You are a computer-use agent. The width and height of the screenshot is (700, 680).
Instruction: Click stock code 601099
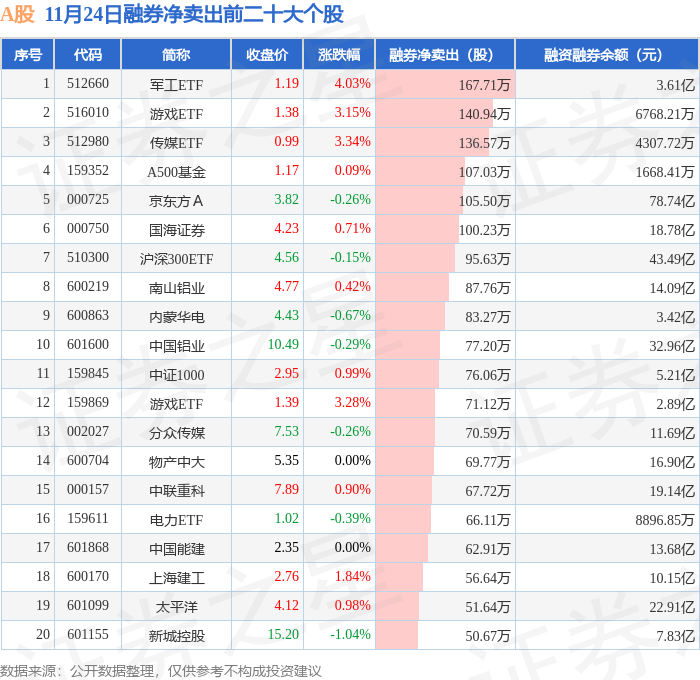88,606
